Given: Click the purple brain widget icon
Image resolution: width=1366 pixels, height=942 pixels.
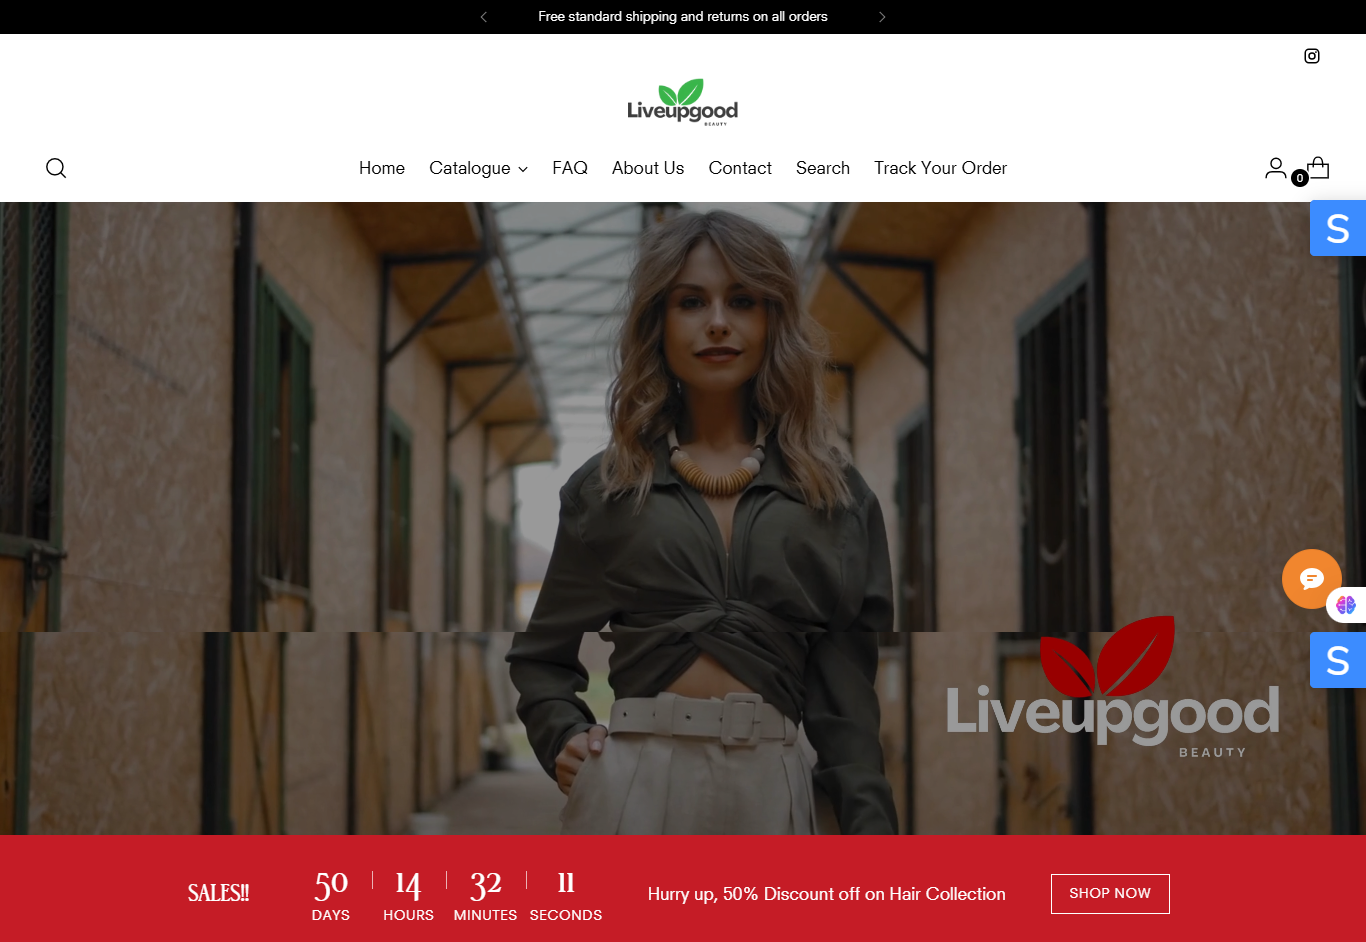Looking at the screenshot, I should coord(1346,605).
